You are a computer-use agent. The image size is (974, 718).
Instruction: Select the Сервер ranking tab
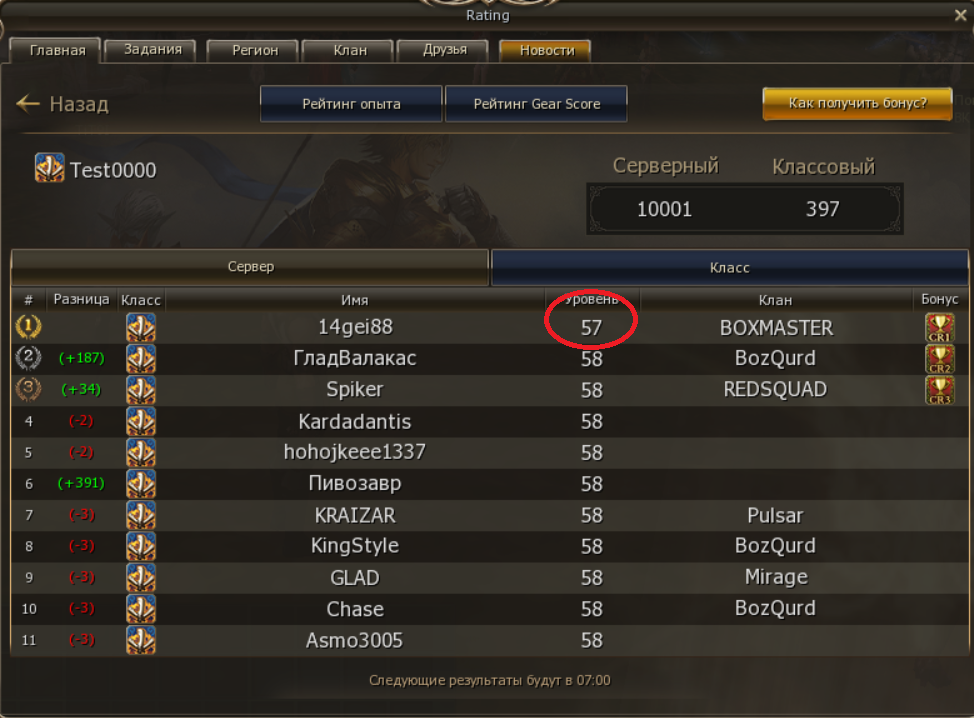click(x=250, y=267)
